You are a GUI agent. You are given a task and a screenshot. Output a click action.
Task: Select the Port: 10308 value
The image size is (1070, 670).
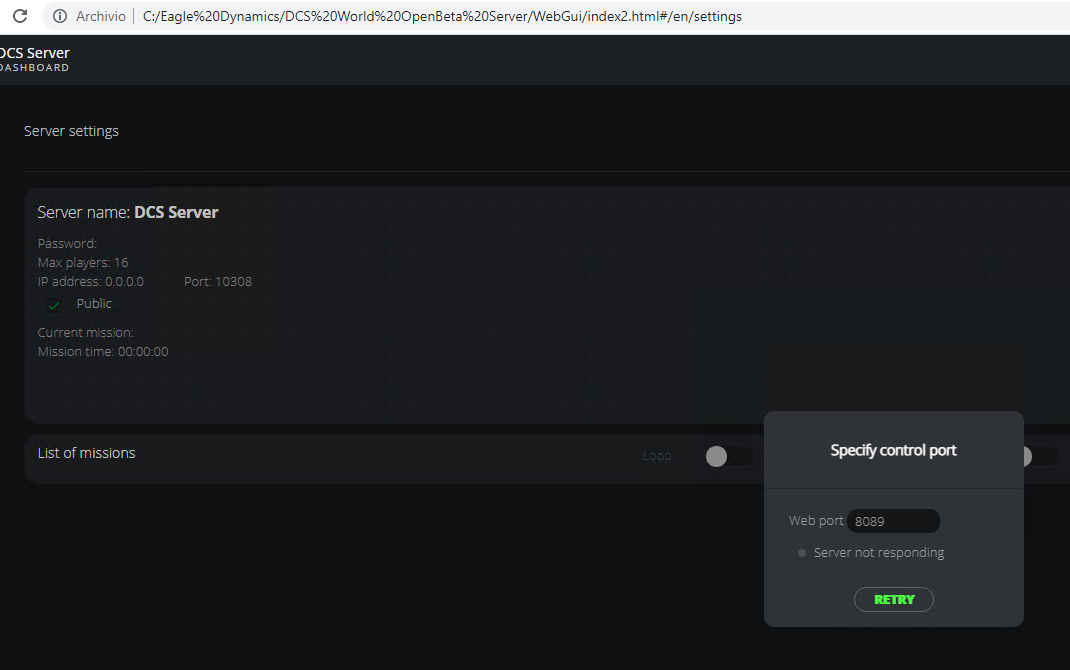pyautogui.click(x=218, y=282)
